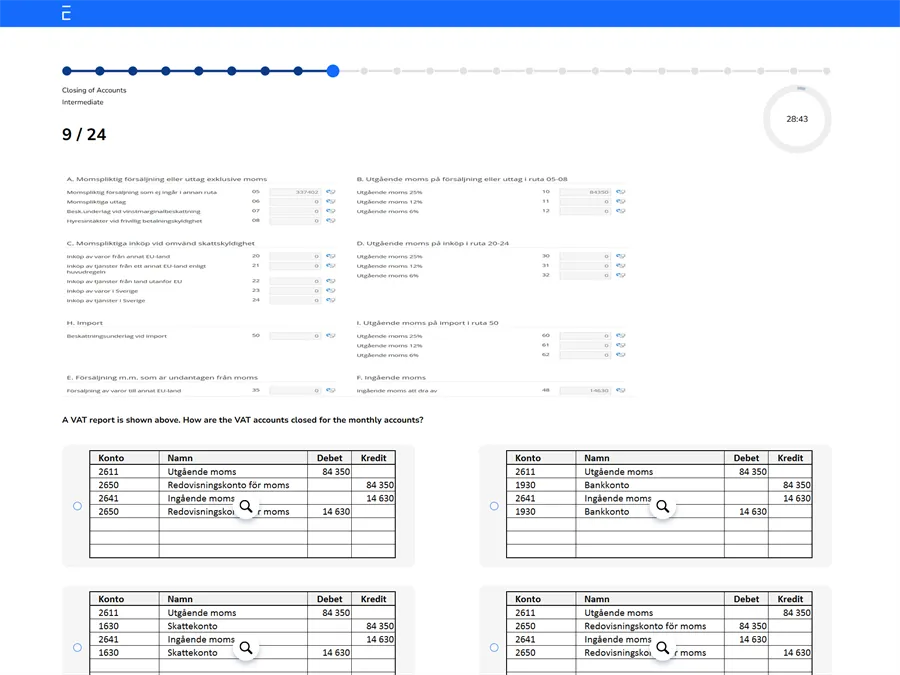900x675 pixels.
Task: Magnify the bottom-right answer table image
Action: 662,648
